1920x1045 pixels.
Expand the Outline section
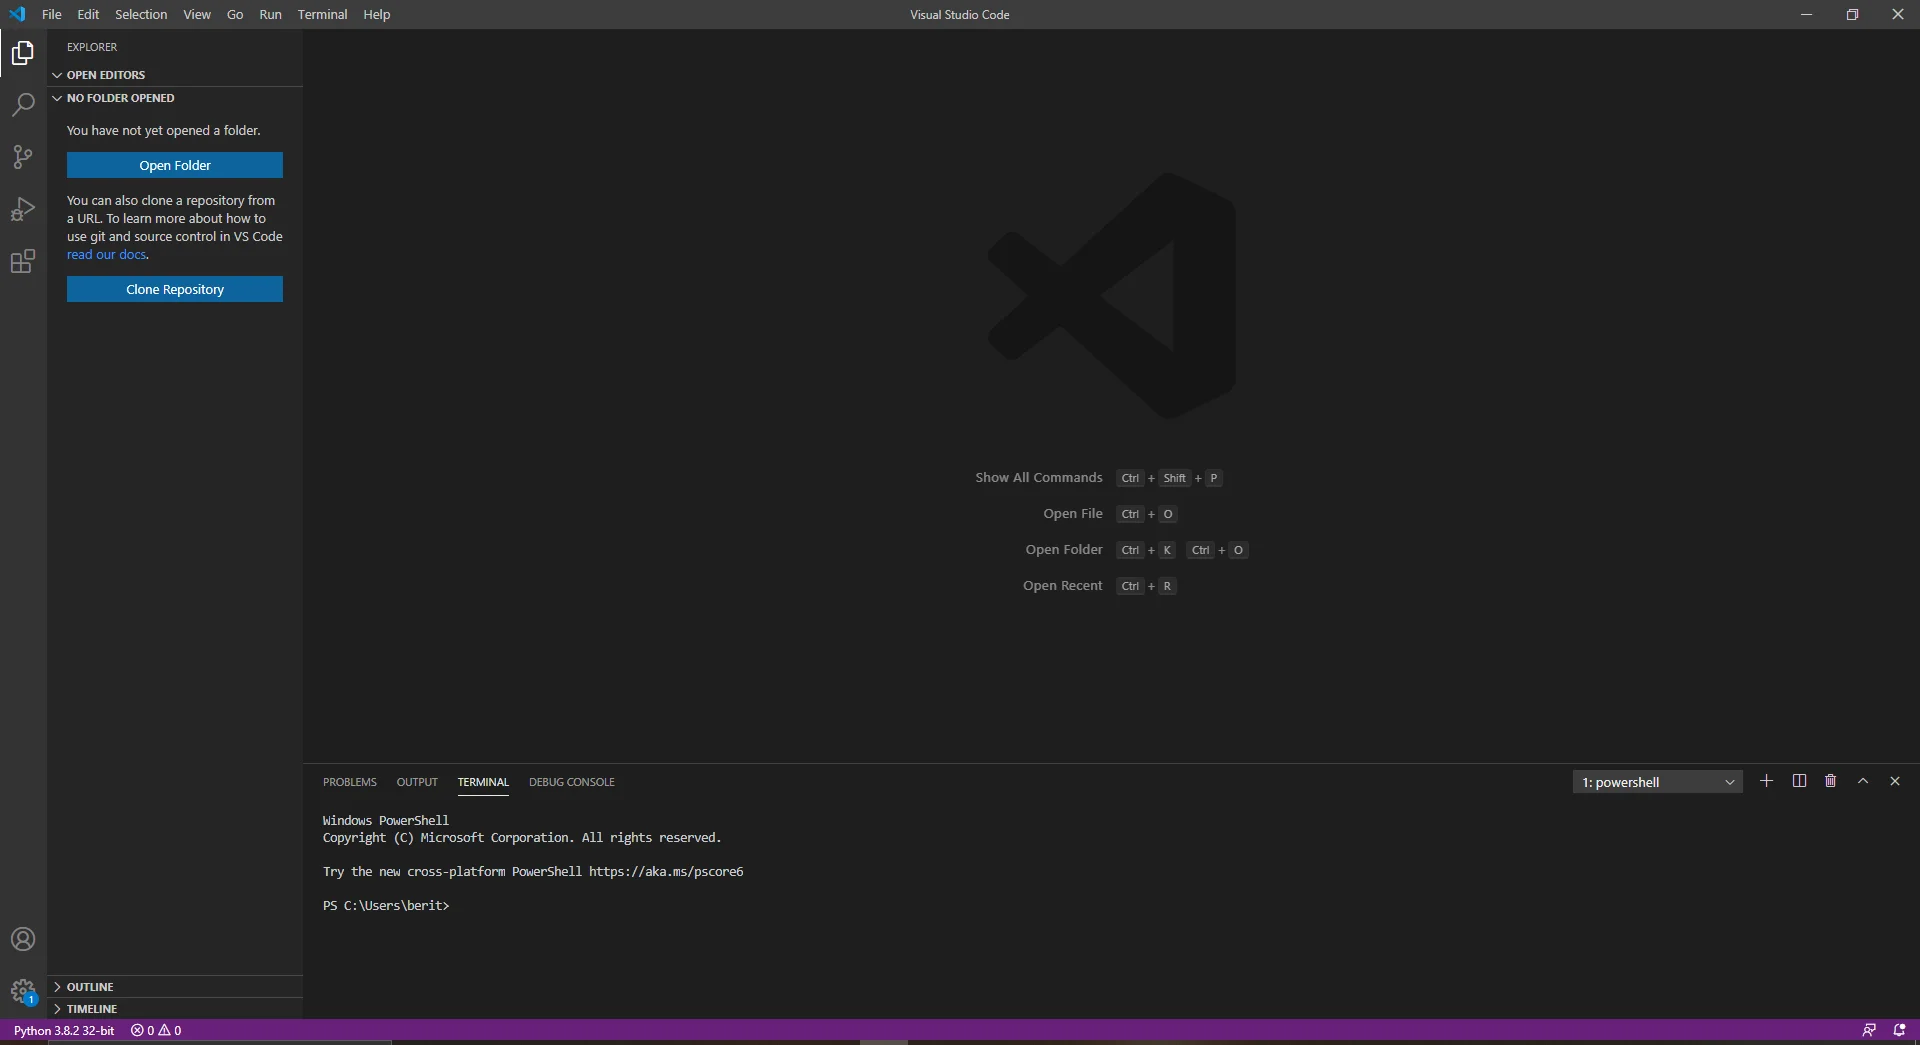point(175,987)
